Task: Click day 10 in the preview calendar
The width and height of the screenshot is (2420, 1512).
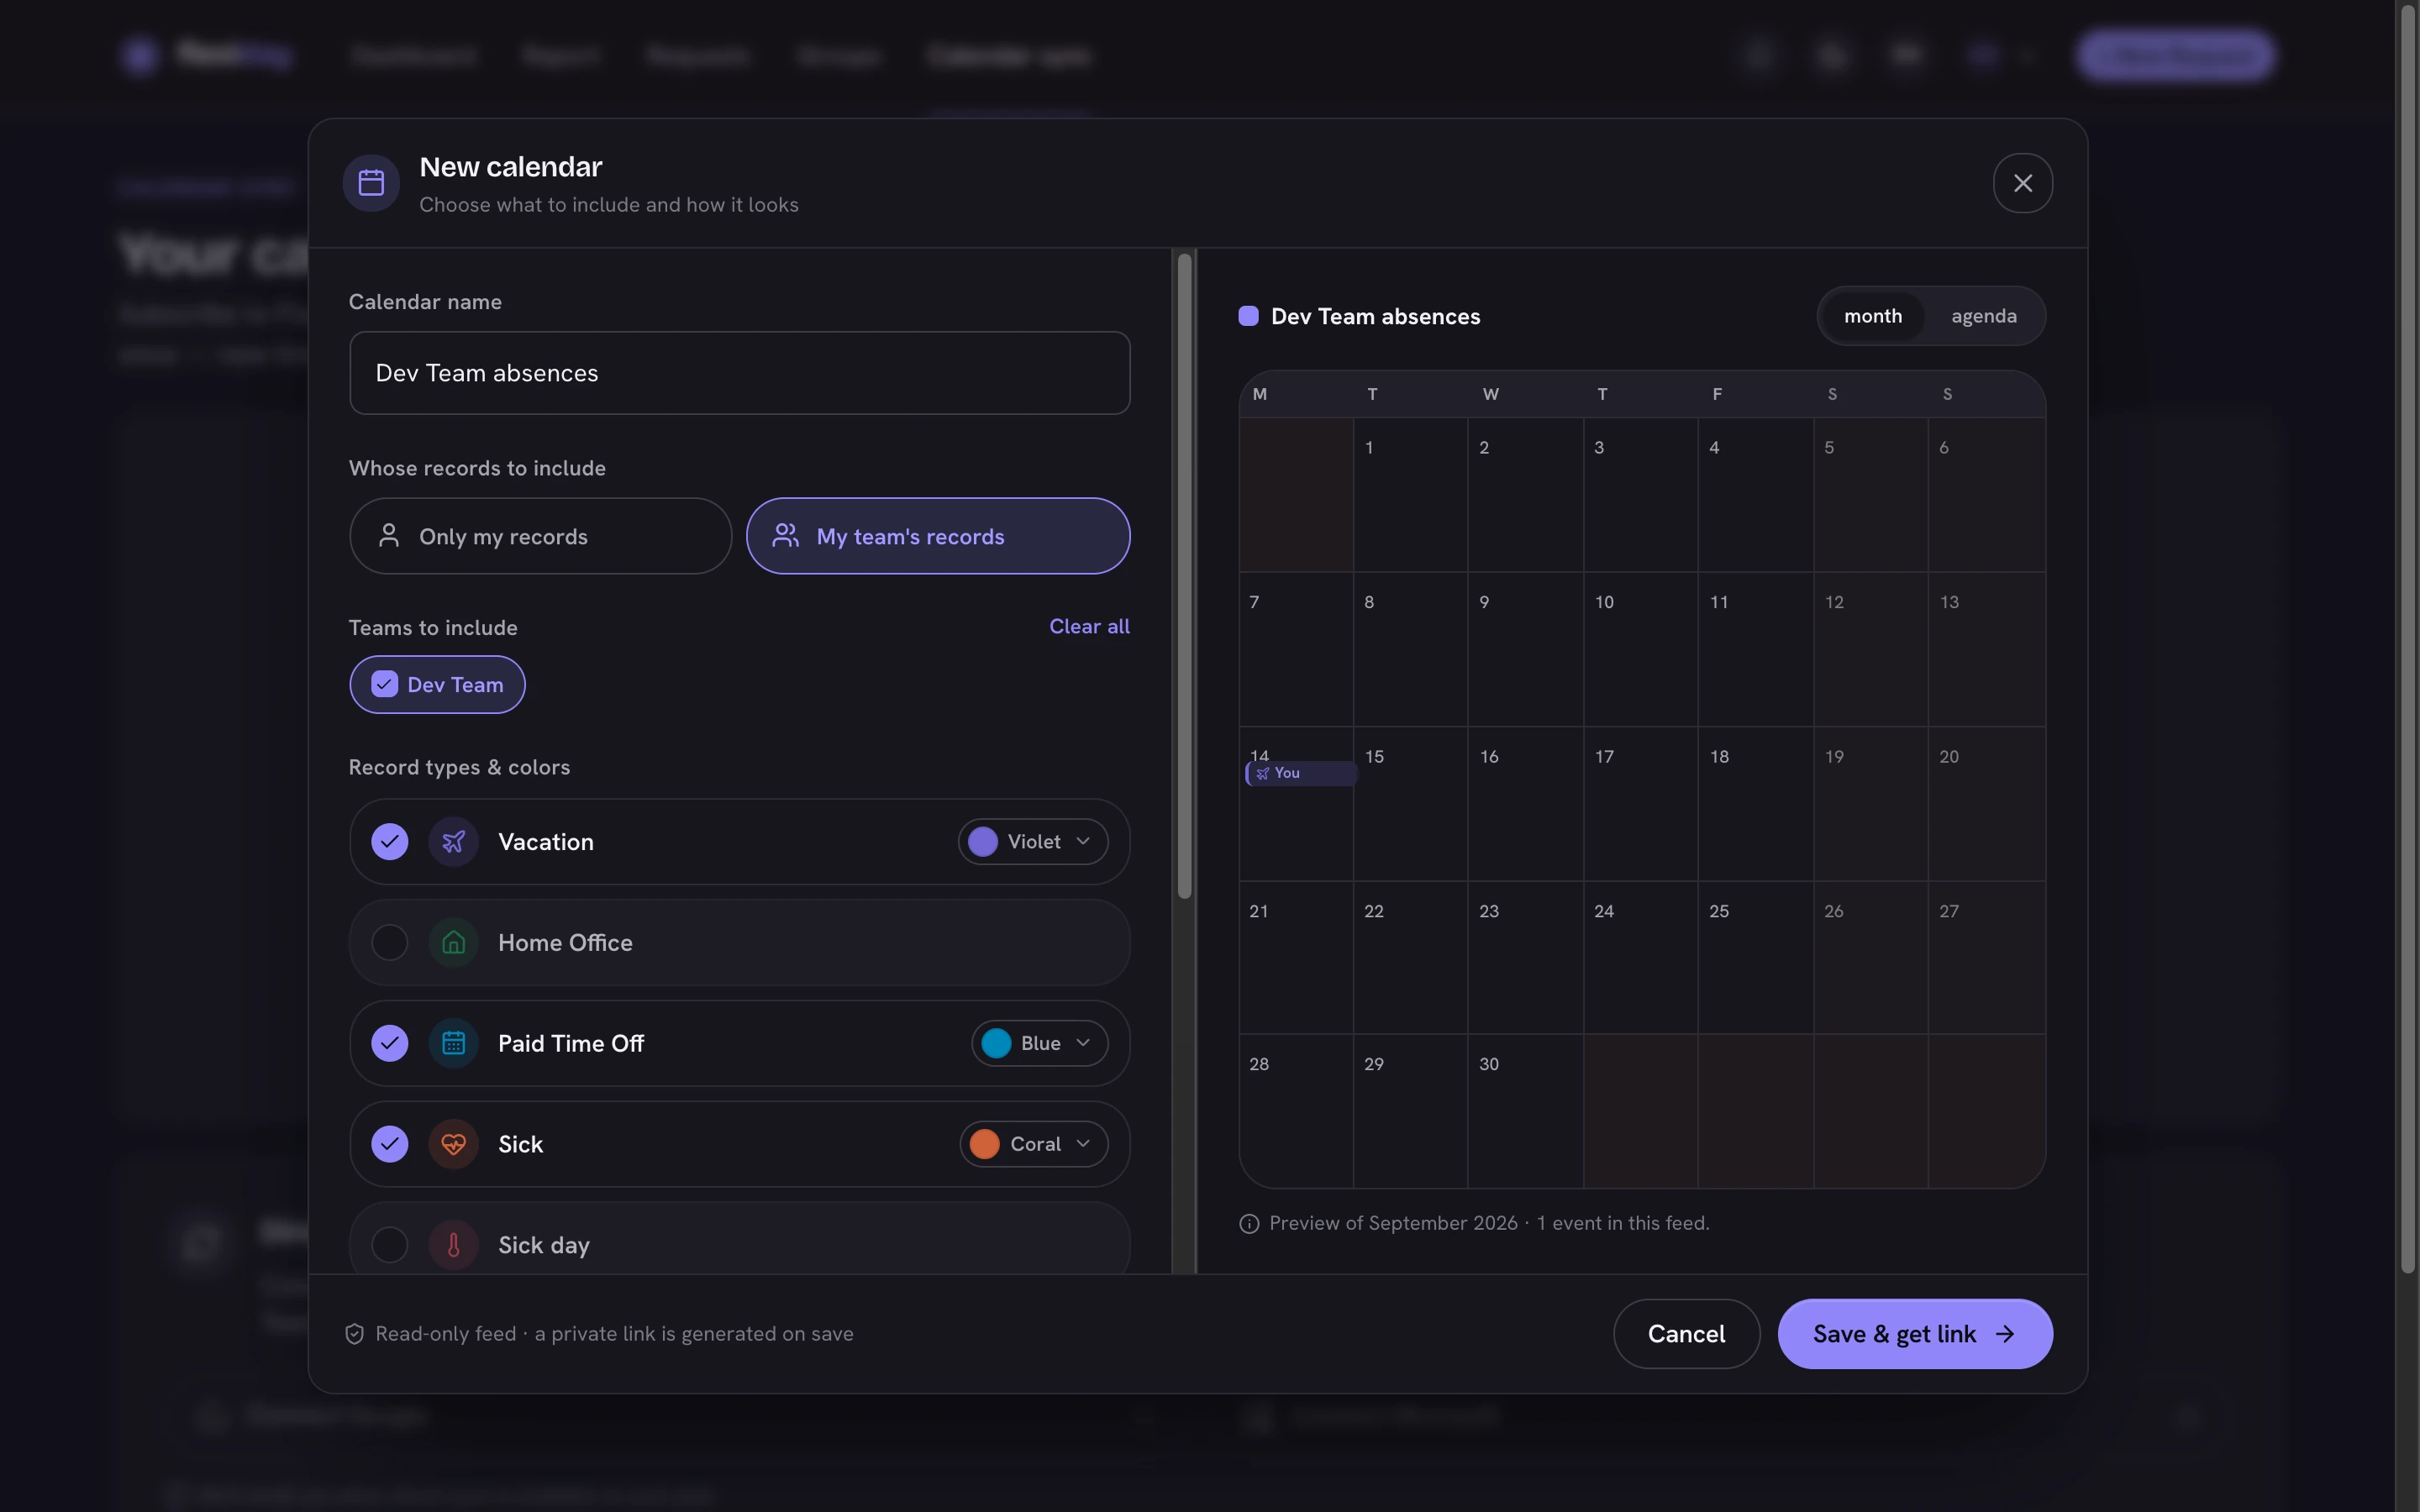Action: pyautogui.click(x=1640, y=649)
